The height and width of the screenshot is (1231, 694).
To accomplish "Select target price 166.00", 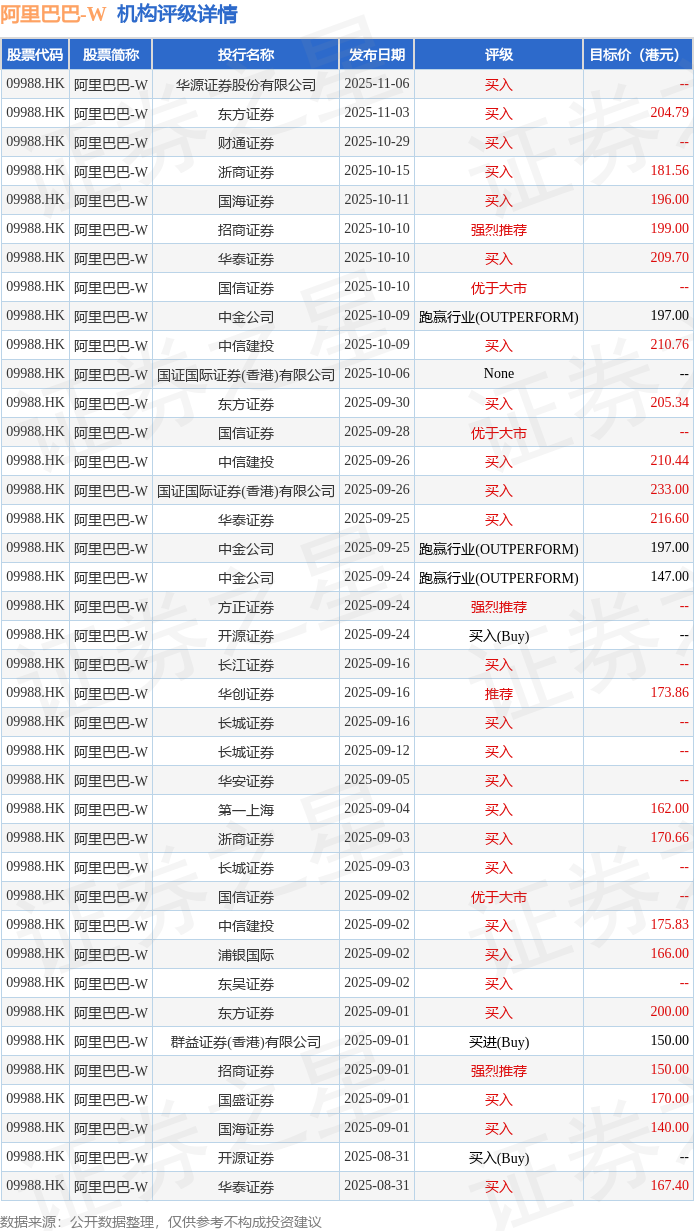I will (669, 954).
